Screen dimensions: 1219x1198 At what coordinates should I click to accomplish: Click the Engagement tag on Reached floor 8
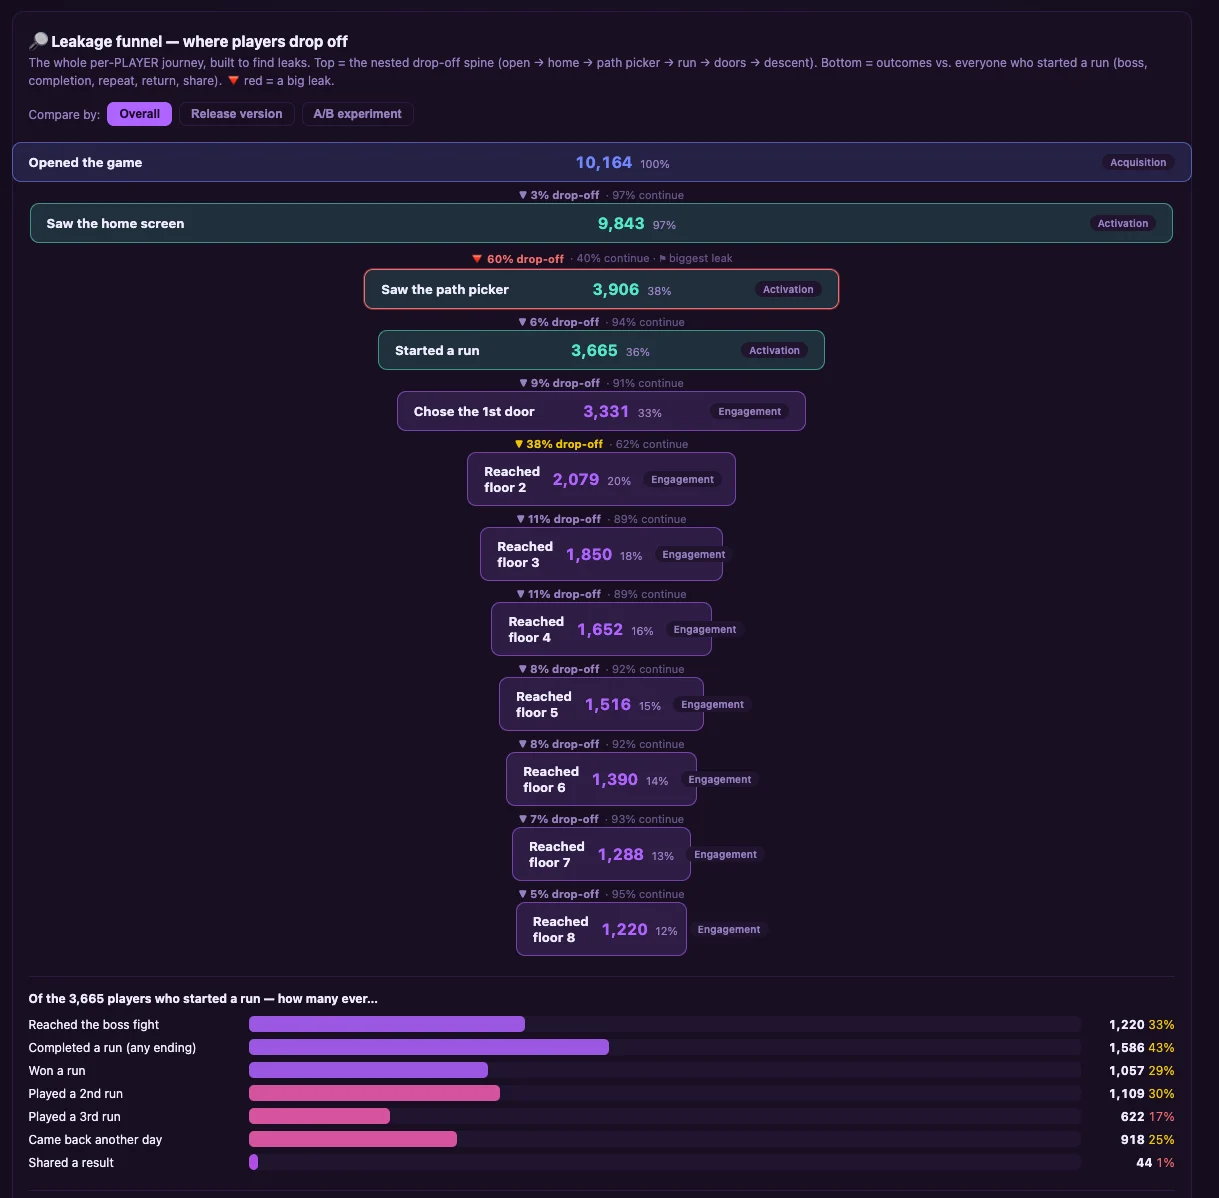pyautogui.click(x=728, y=929)
